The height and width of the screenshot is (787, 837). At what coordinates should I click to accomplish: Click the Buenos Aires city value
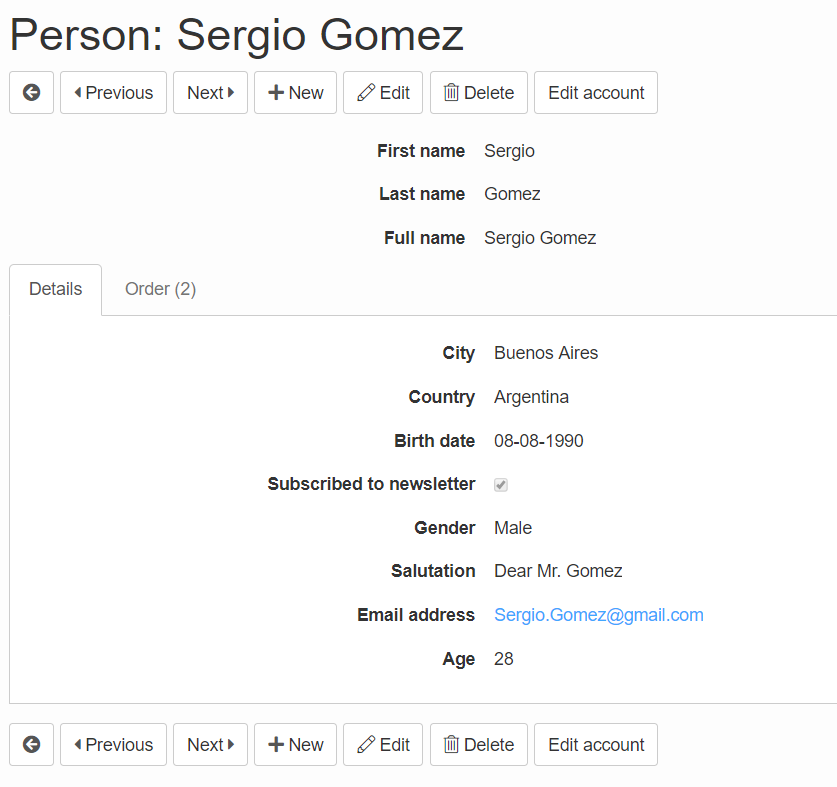click(546, 353)
